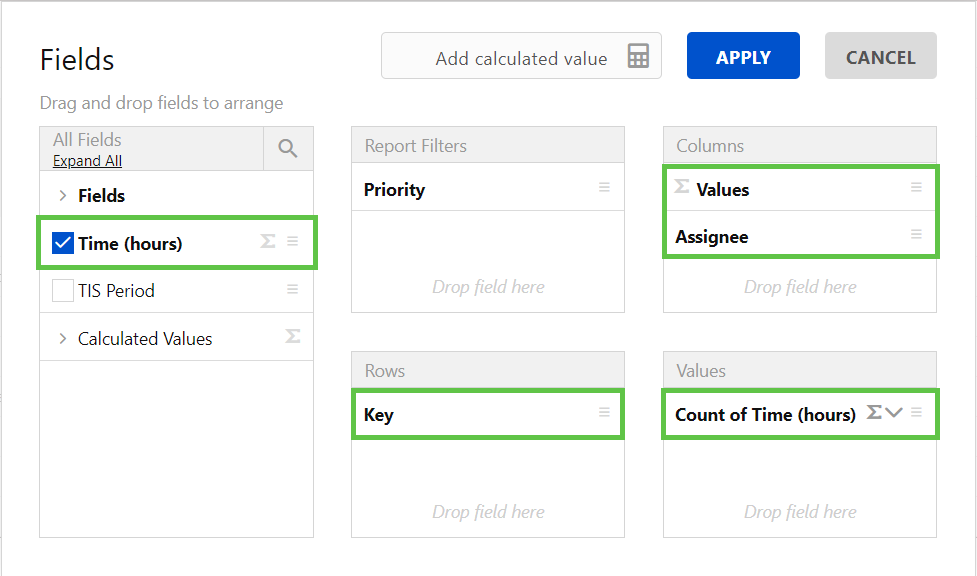Click the drag handle on Count of Time
Screen dimensions: 977x576
pos(916,413)
